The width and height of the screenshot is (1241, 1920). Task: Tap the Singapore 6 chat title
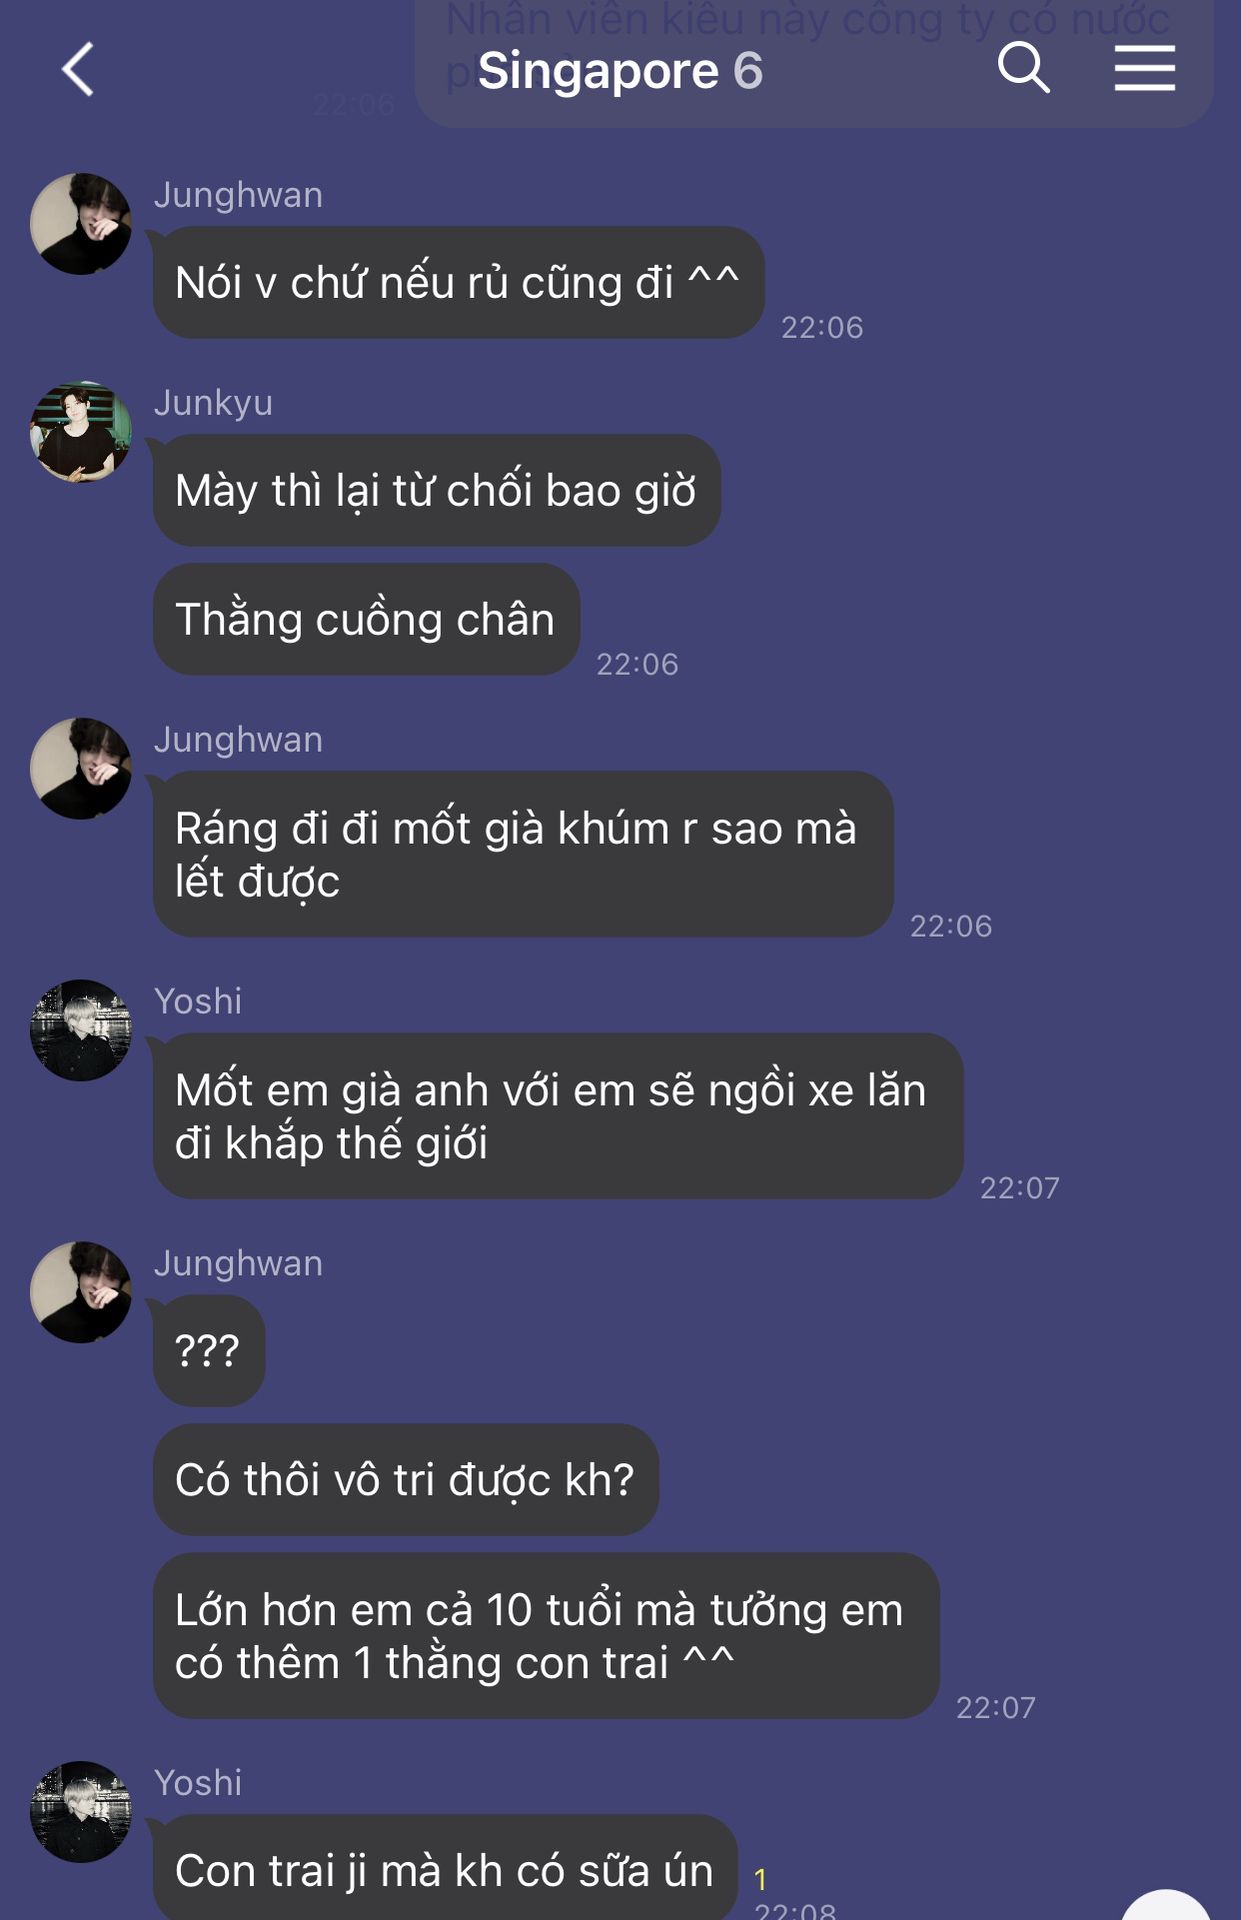(620, 70)
